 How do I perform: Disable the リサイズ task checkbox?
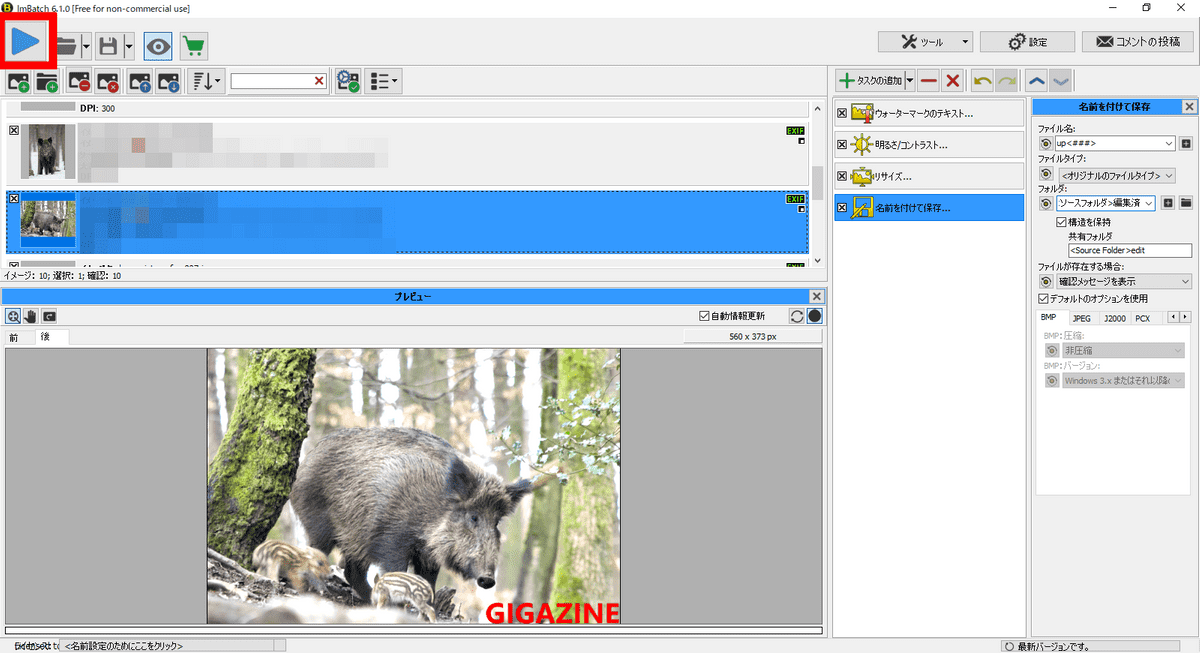(842, 177)
